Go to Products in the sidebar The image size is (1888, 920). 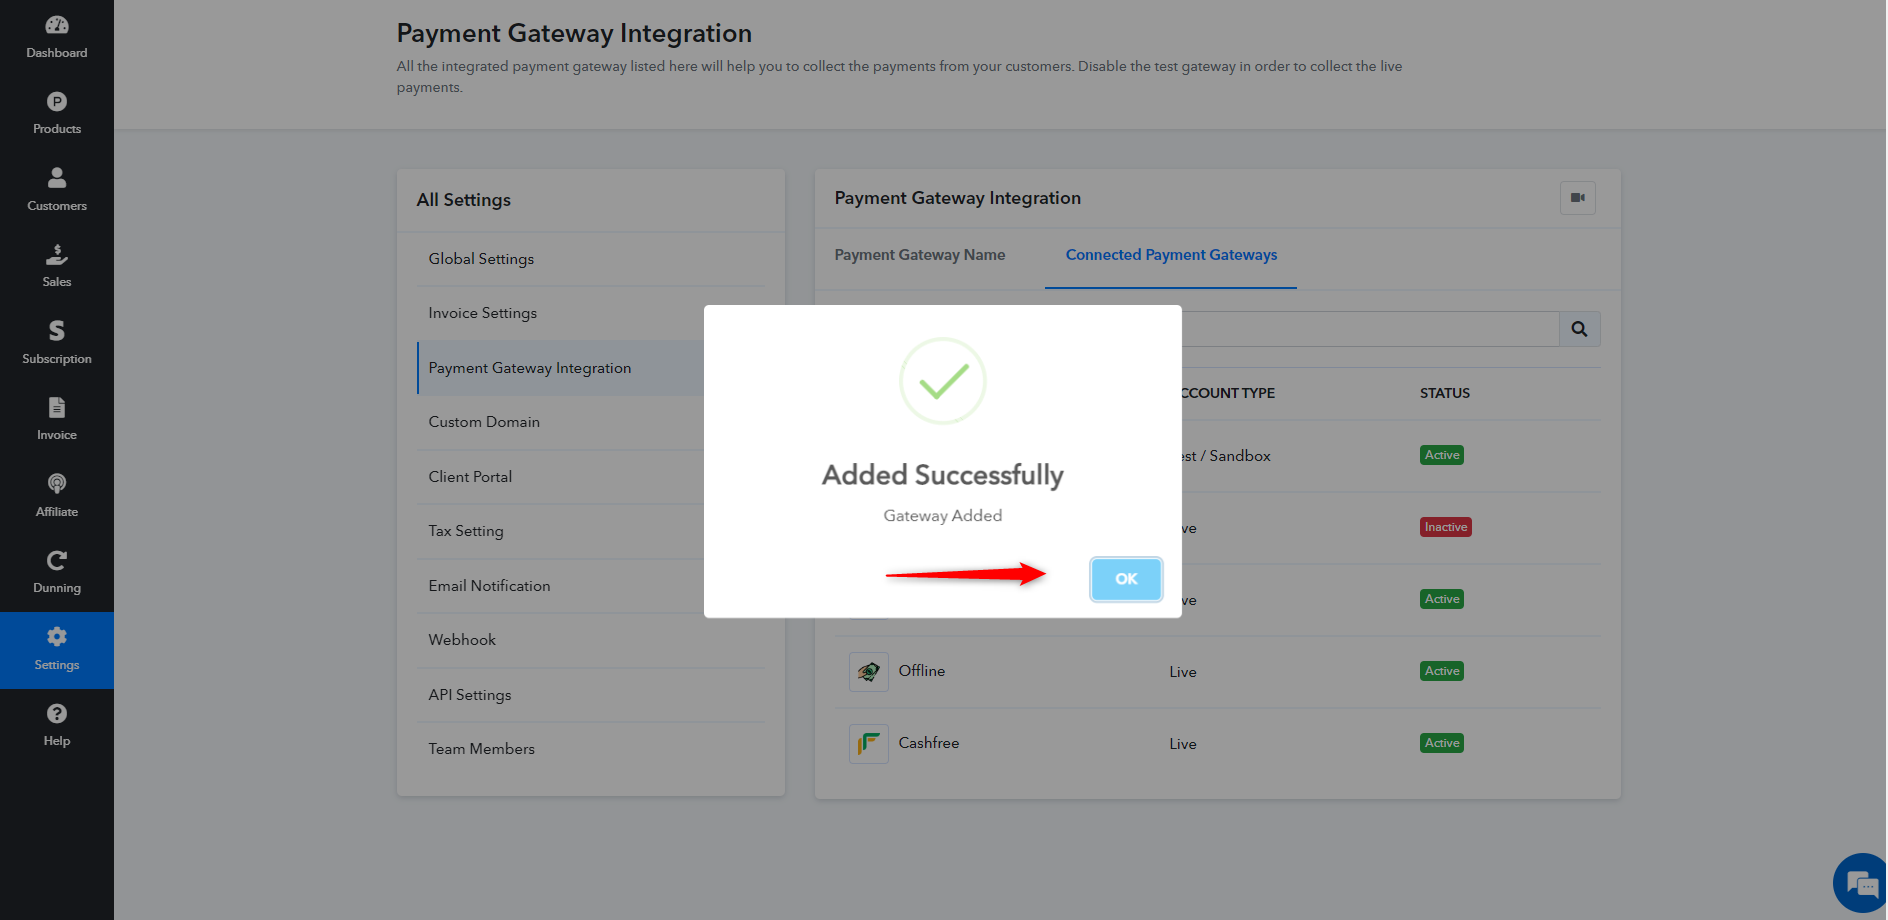57,114
